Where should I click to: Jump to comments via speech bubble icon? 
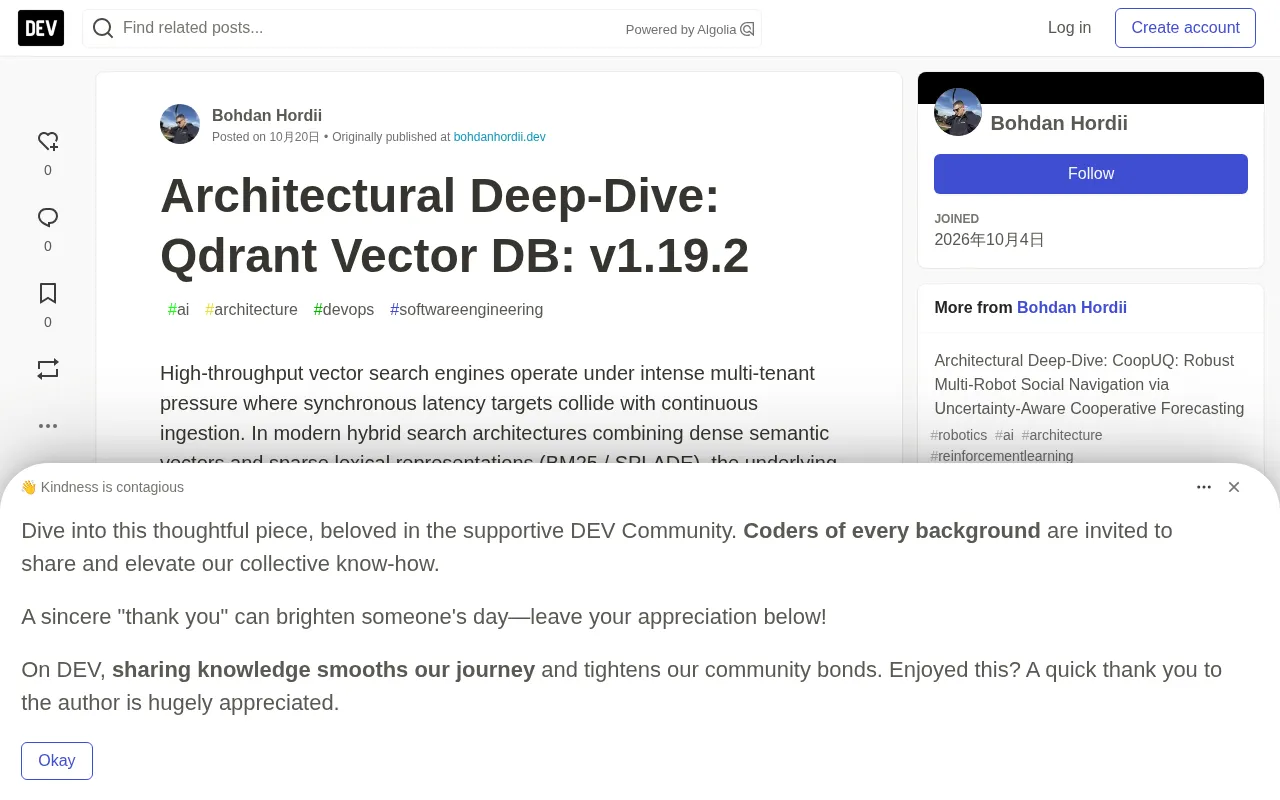(48, 217)
